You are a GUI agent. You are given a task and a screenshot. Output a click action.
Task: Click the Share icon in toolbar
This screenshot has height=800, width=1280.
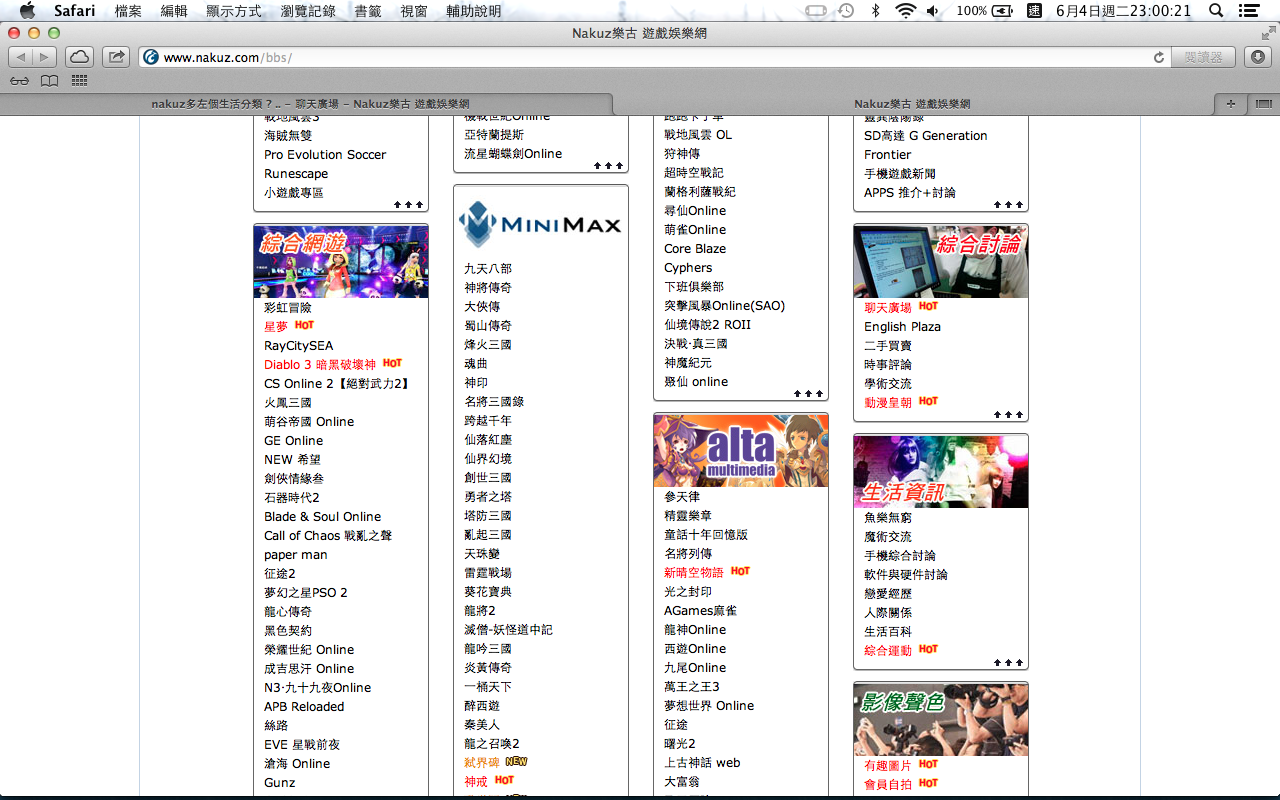point(116,57)
